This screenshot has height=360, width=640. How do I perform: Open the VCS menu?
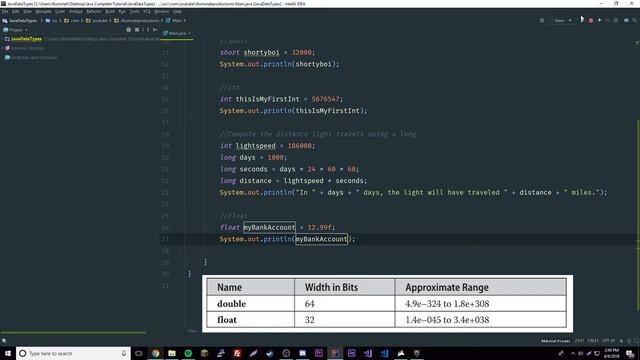coord(147,11)
